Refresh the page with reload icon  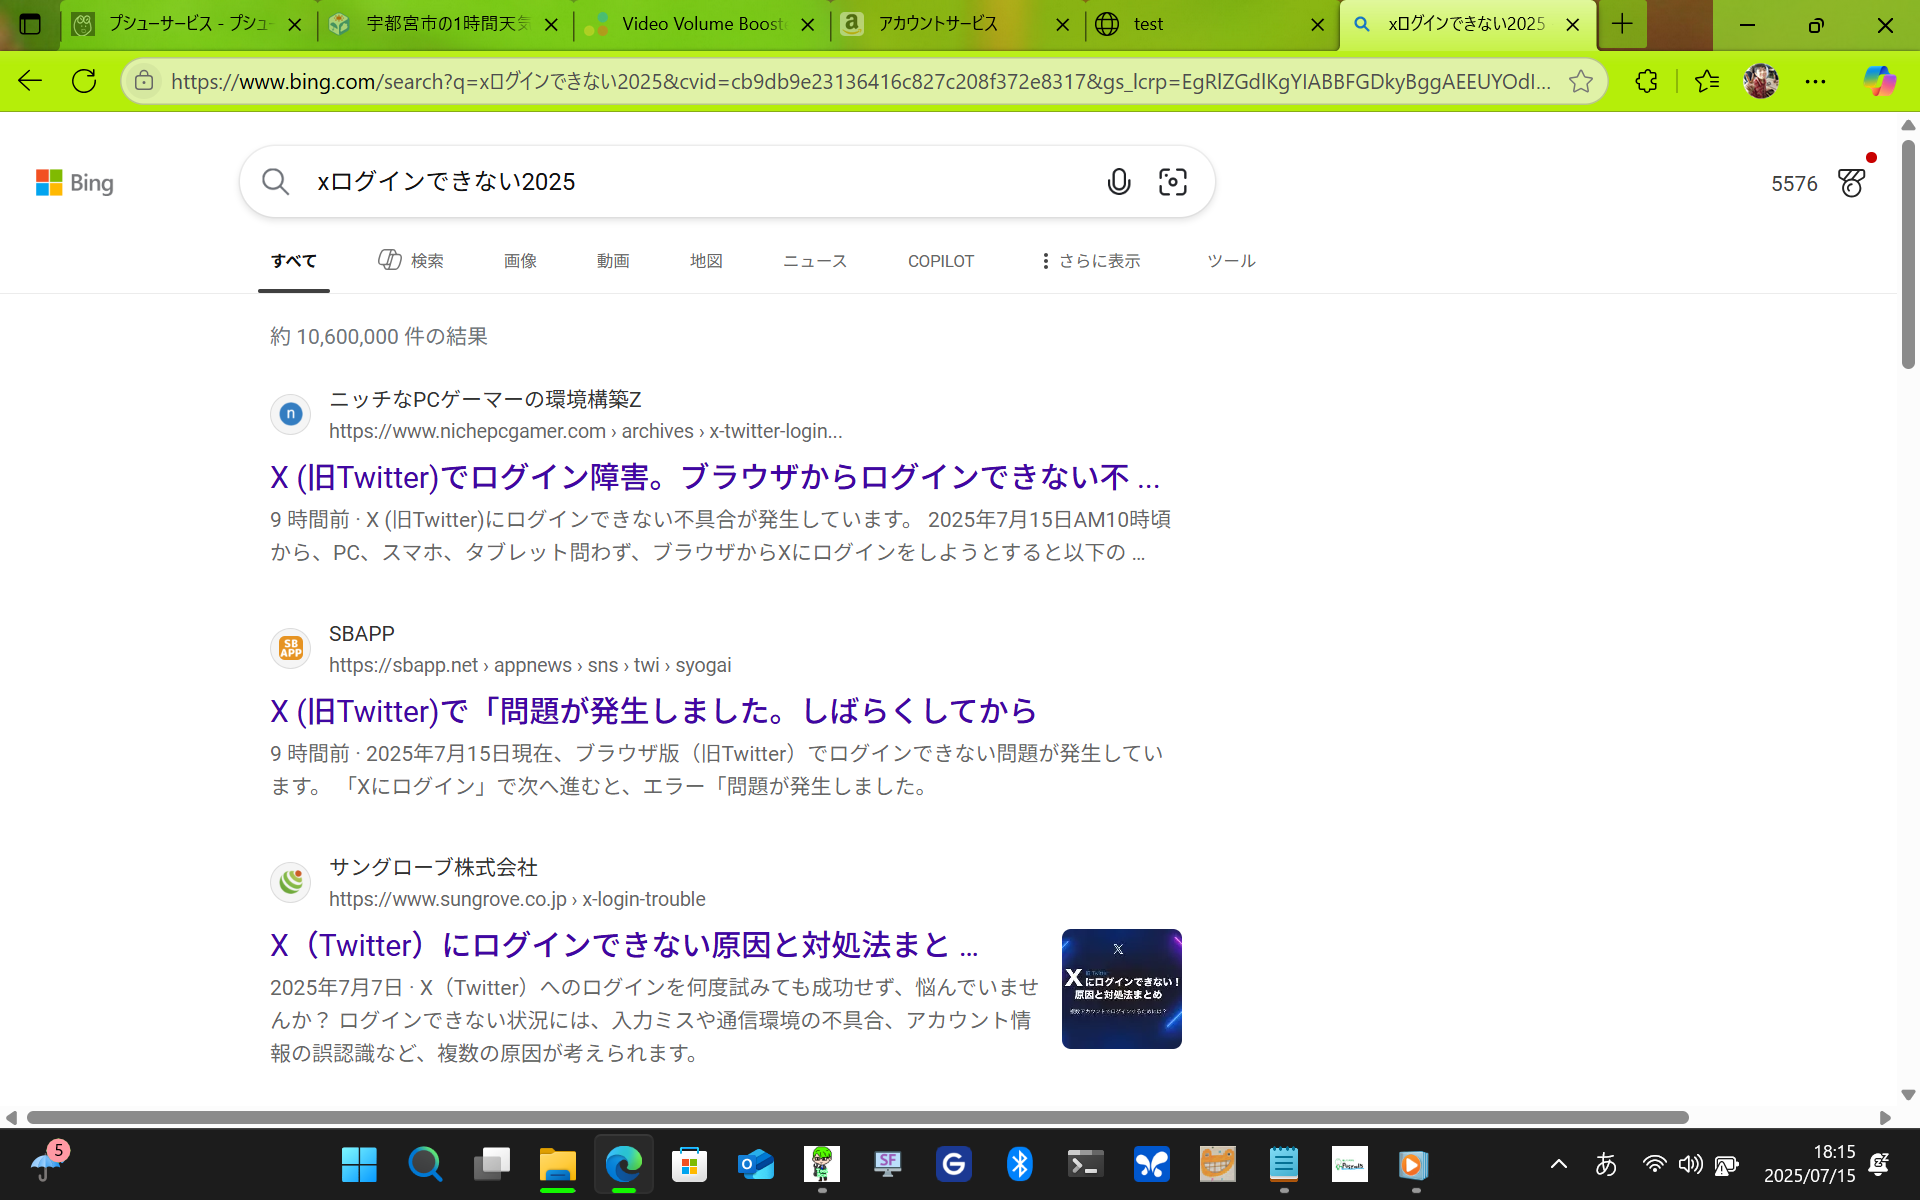tap(84, 81)
